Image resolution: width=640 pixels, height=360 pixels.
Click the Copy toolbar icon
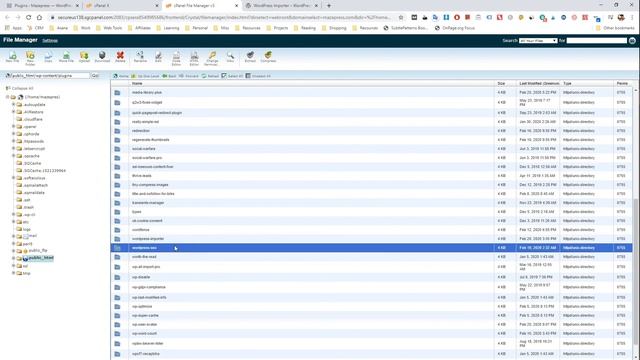[x=48, y=56]
